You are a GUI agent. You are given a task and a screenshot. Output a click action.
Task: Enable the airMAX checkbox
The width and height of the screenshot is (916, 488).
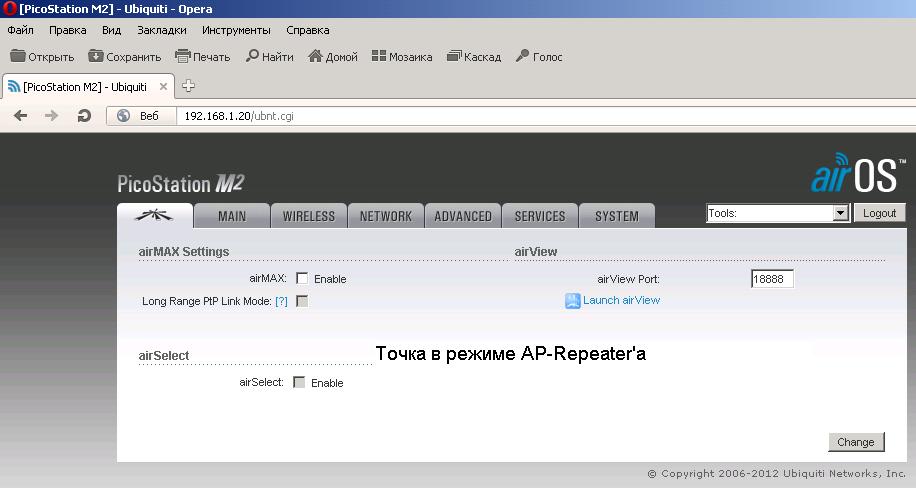pyautogui.click(x=302, y=278)
